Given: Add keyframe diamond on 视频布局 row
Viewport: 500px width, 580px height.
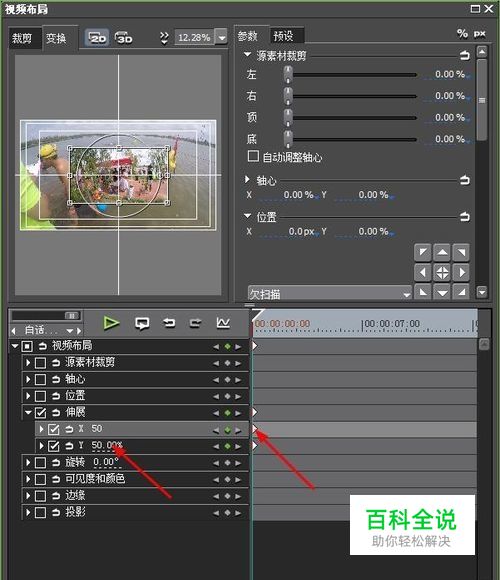Looking at the screenshot, I should click(227, 347).
